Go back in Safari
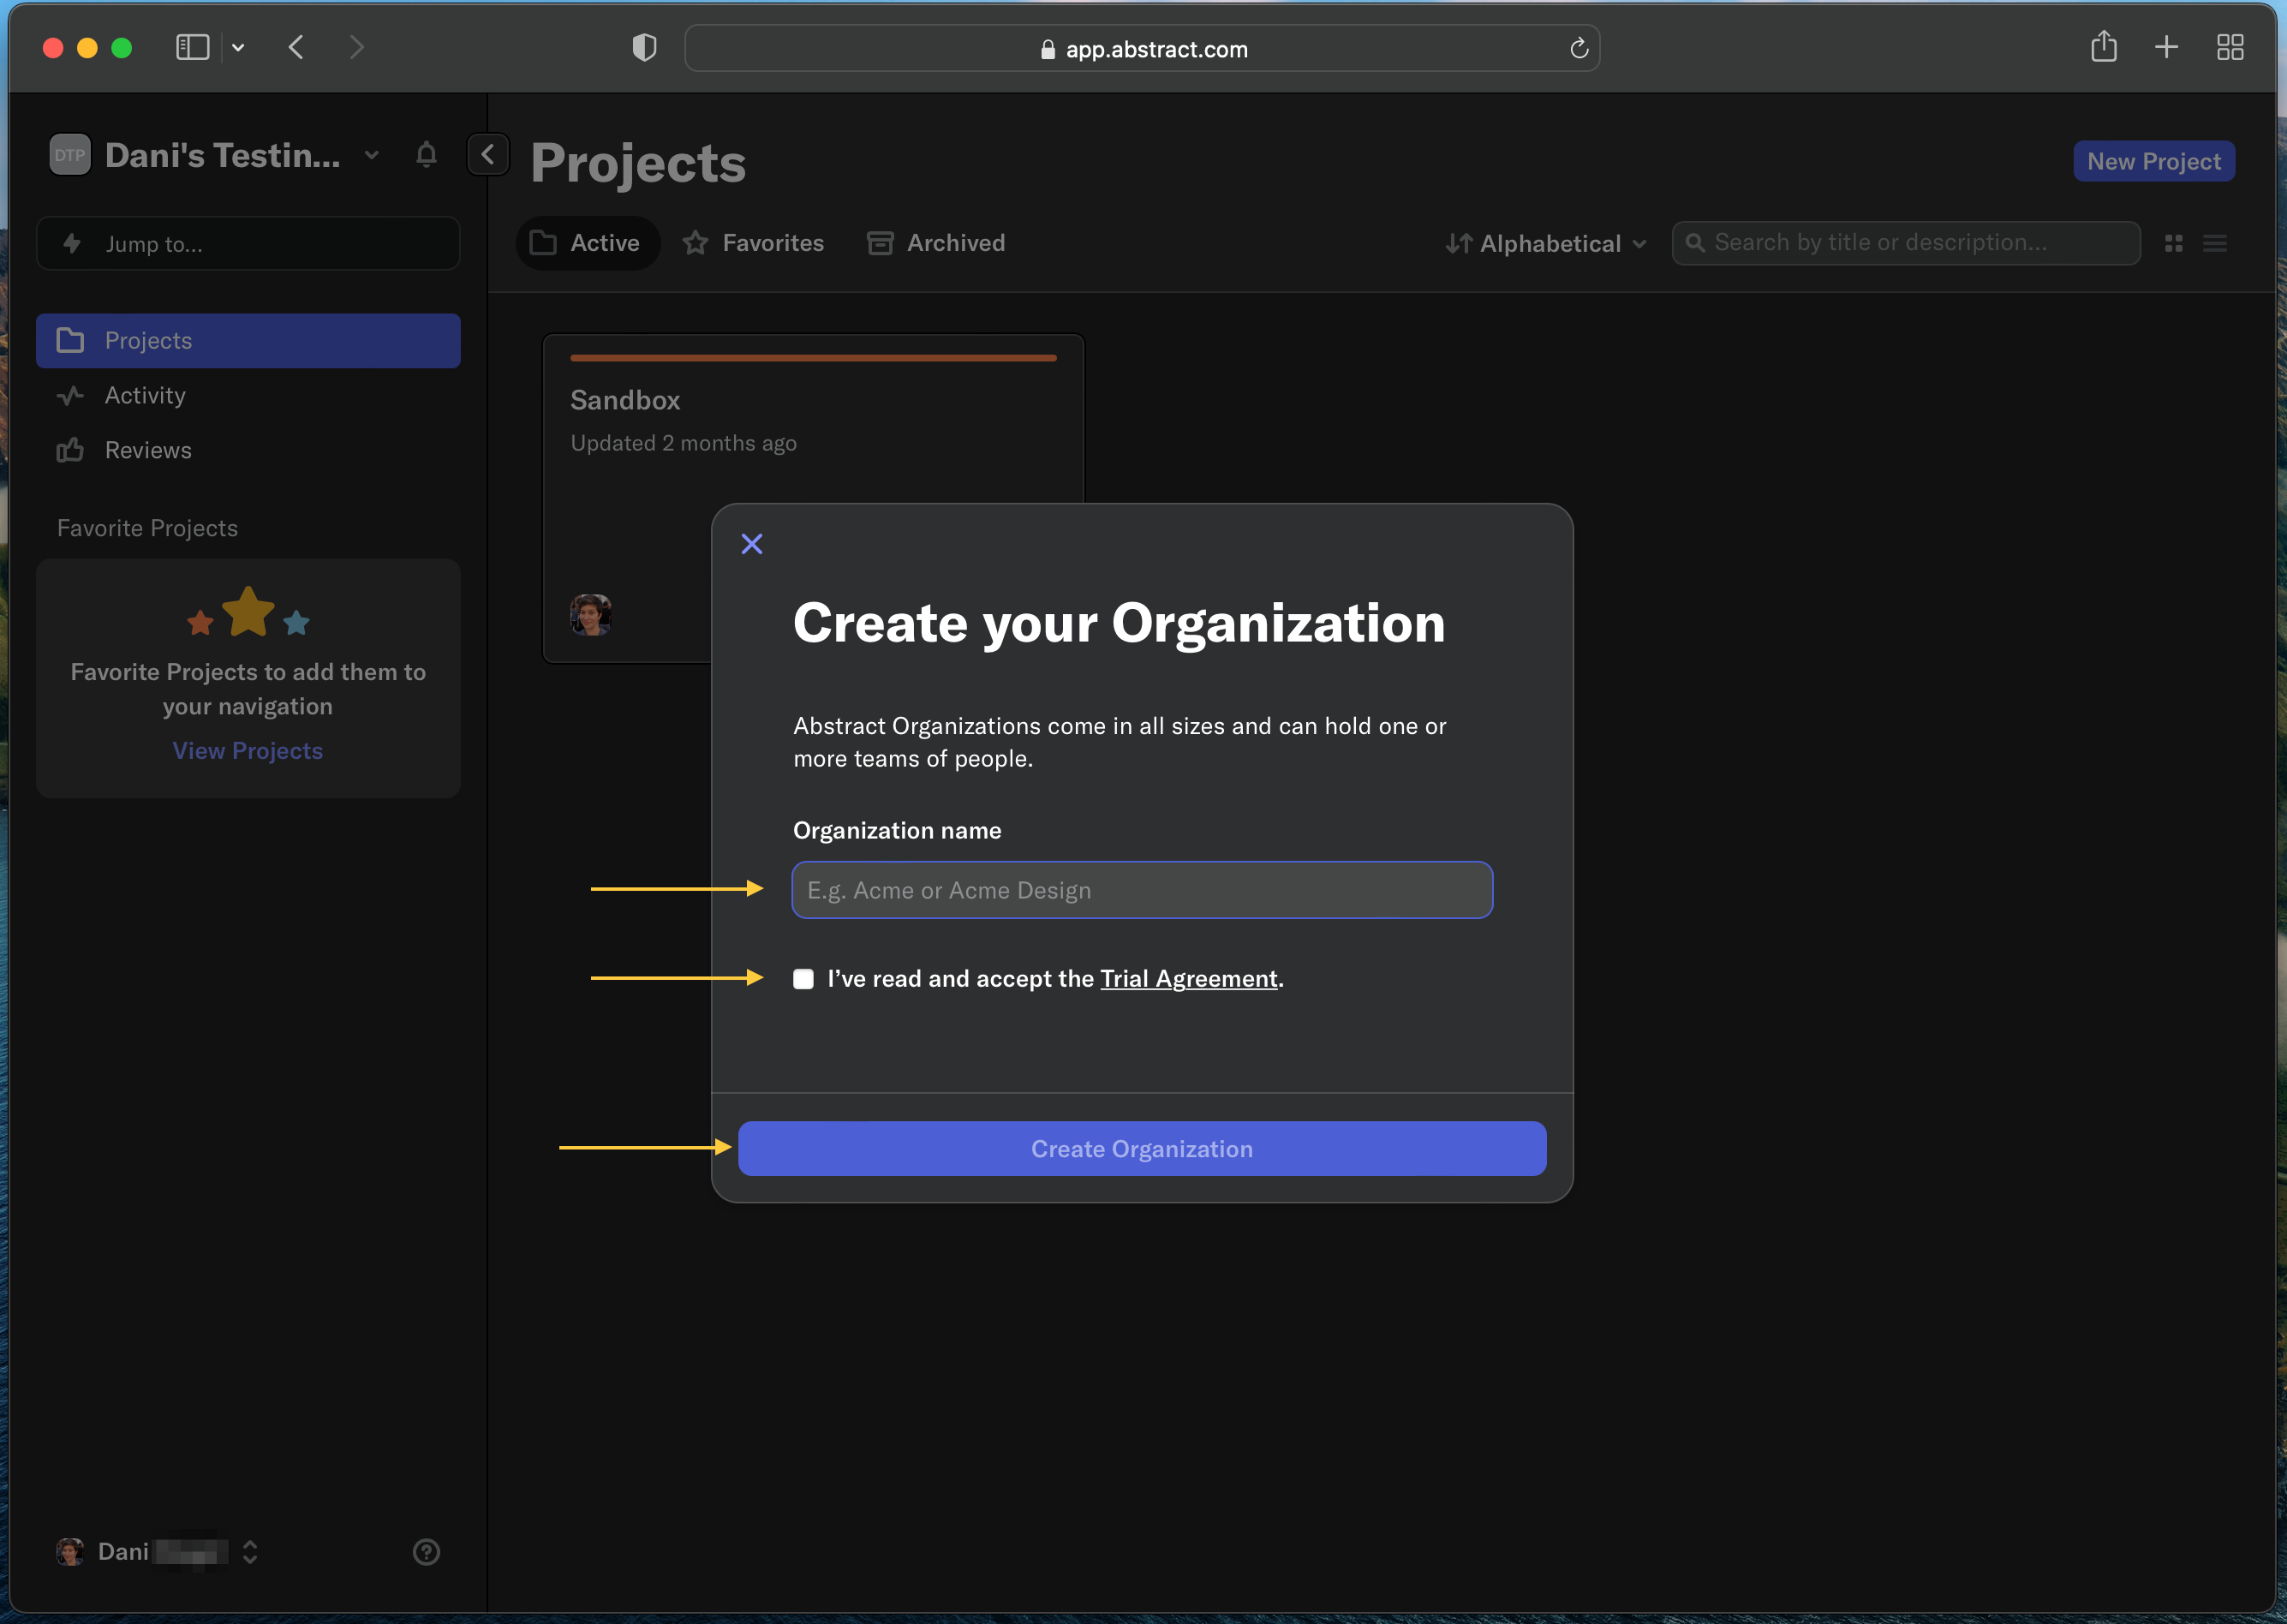2287x1624 pixels. (x=296, y=48)
